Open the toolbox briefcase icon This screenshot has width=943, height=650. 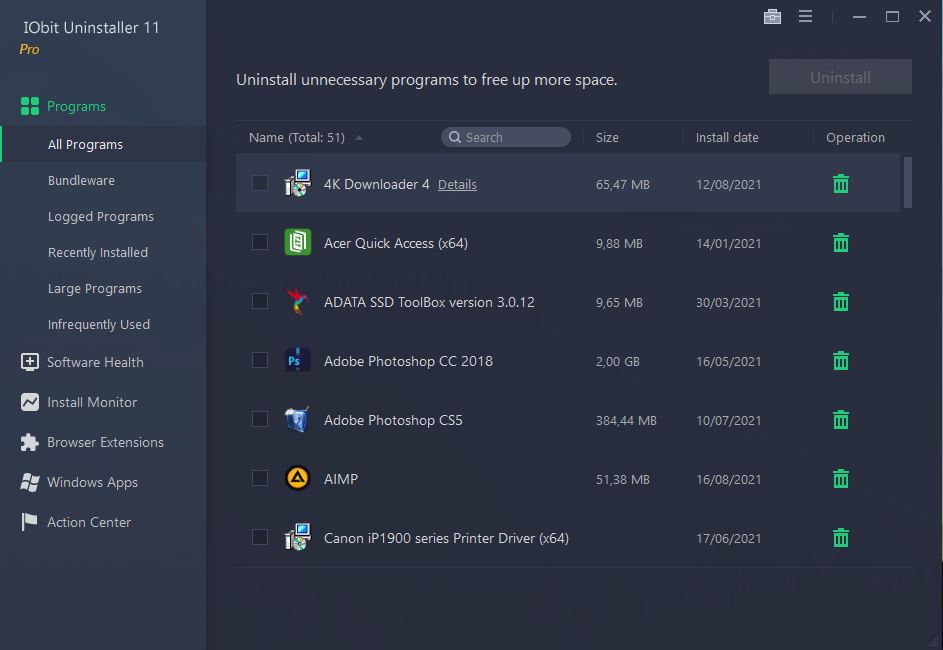[x=772, y=17]
